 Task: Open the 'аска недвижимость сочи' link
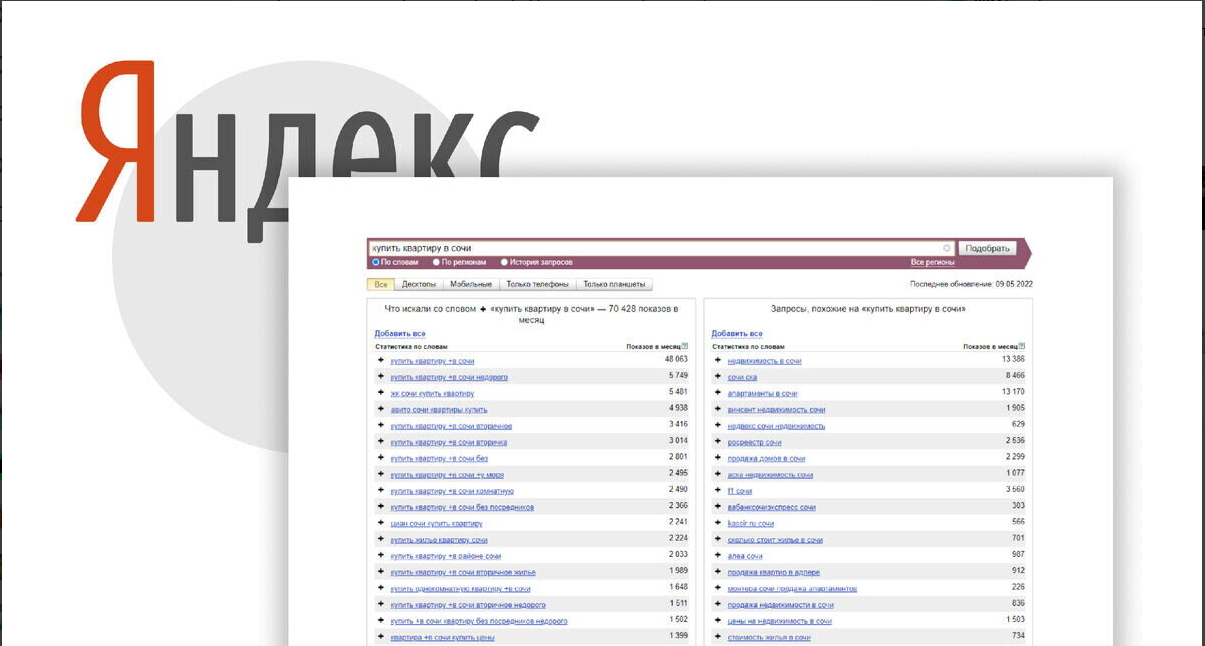coord(770,474)
